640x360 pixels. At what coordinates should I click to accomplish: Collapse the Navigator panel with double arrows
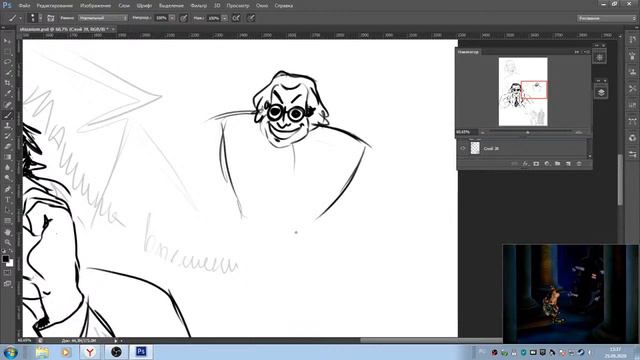(x=577, y=52)
